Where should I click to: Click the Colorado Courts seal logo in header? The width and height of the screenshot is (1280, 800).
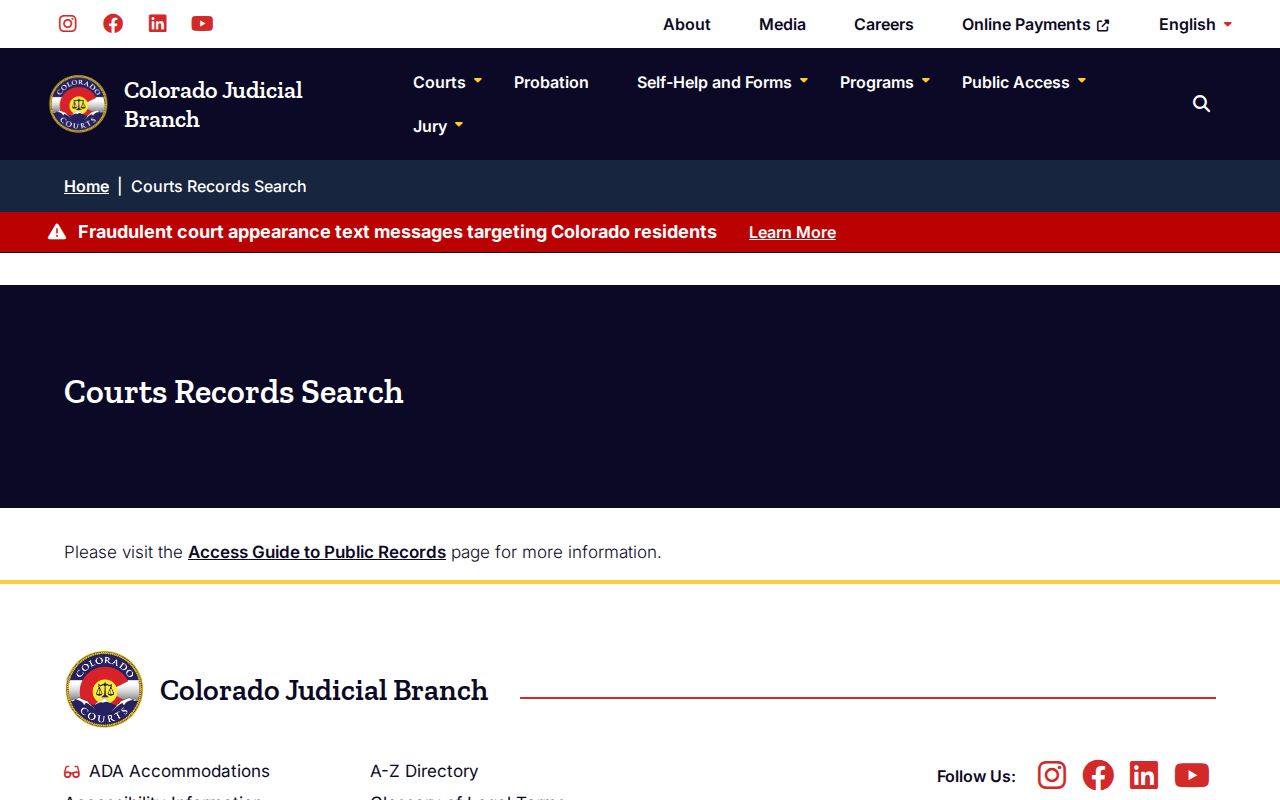pos(78,104)
